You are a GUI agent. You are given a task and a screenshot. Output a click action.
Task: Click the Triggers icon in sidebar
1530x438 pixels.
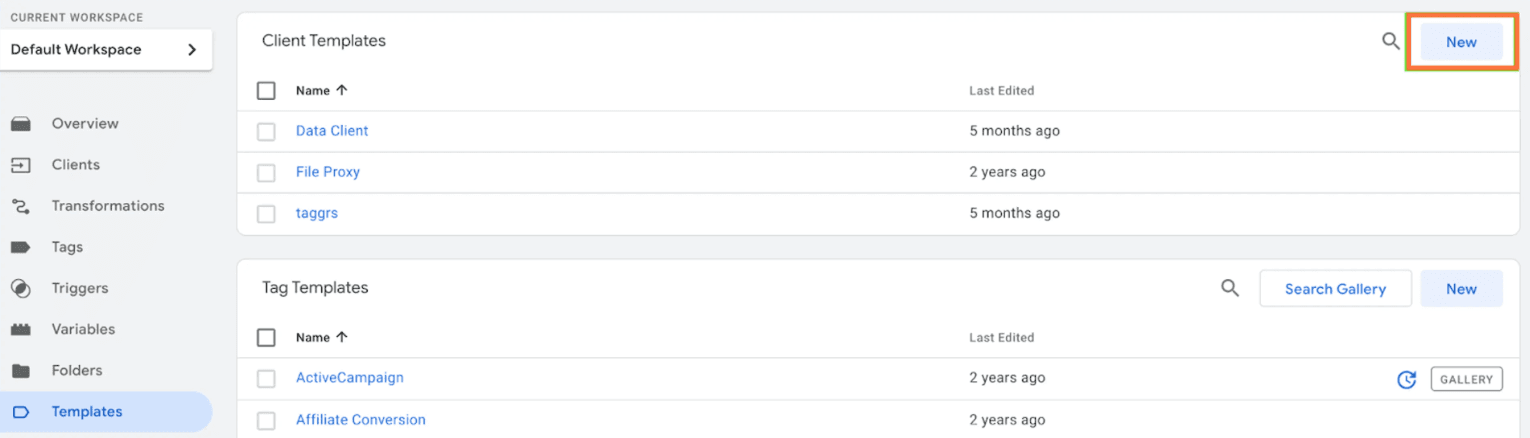coord(21,288)
